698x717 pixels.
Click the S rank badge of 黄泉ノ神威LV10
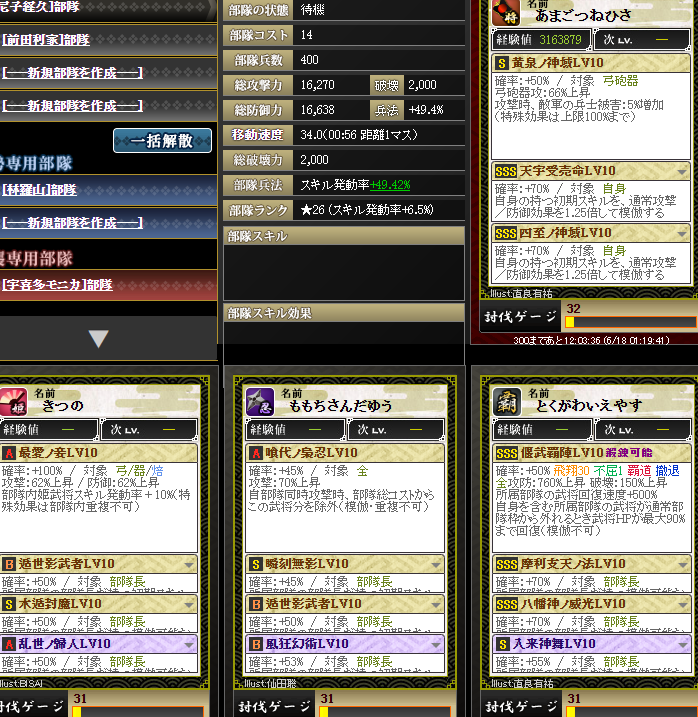502,63
